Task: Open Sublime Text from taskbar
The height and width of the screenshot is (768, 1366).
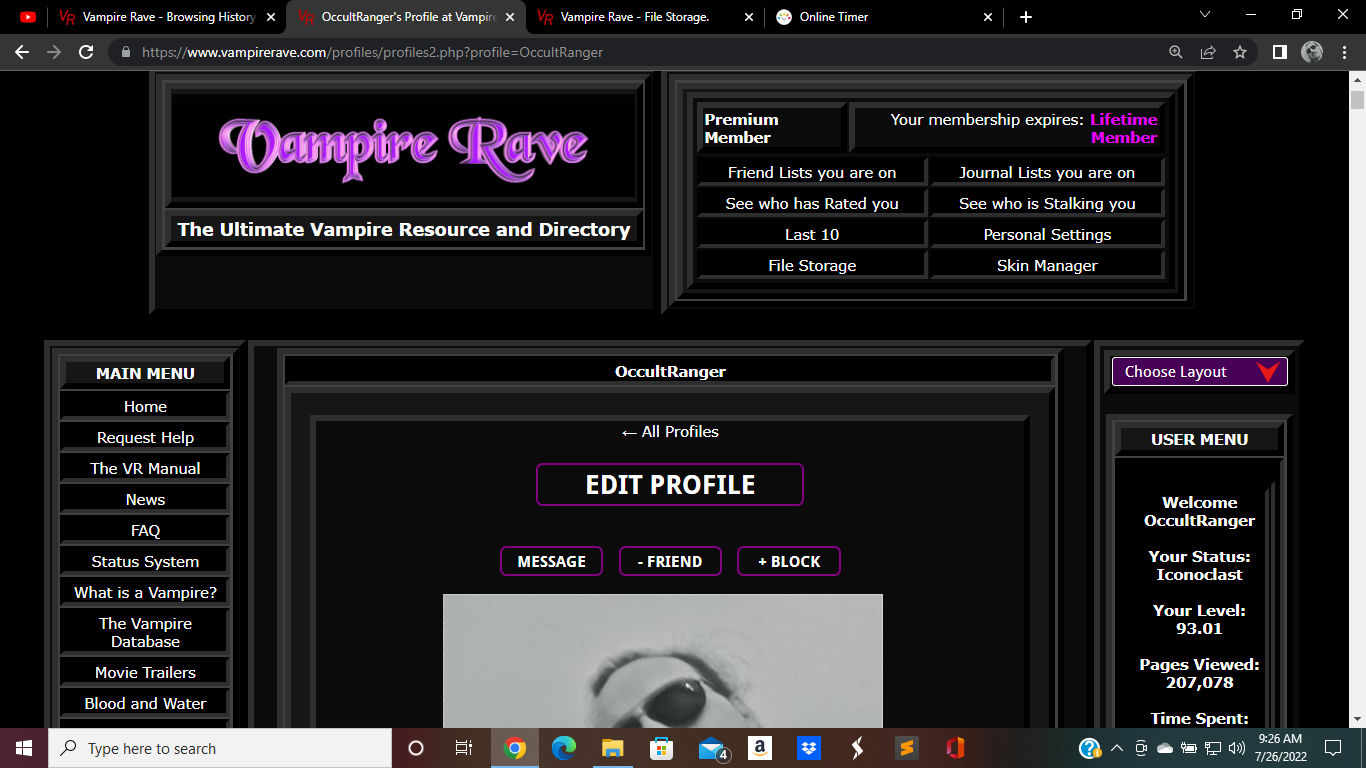Action: point(906,748)
